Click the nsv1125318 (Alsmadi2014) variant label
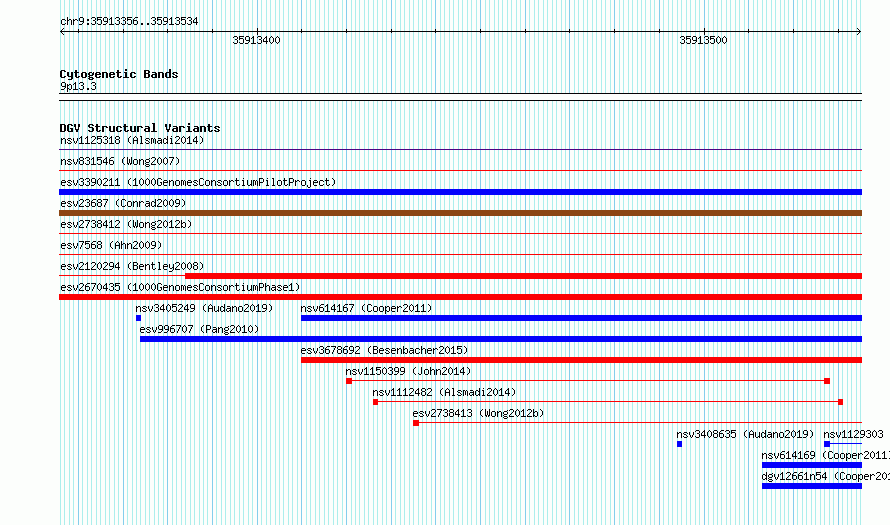The image size is (890, 525). [x=132, y=140]
